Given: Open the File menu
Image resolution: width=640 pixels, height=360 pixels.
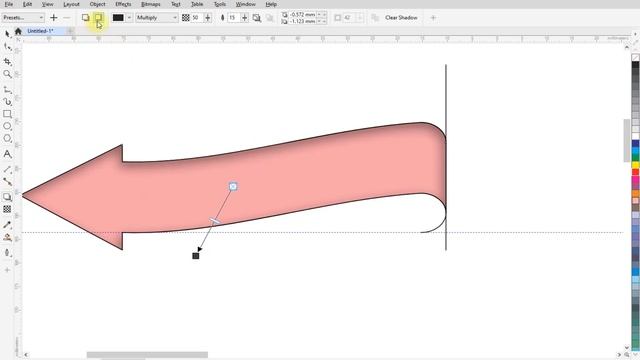Looking at the screenshot, I should click(8, 4).
